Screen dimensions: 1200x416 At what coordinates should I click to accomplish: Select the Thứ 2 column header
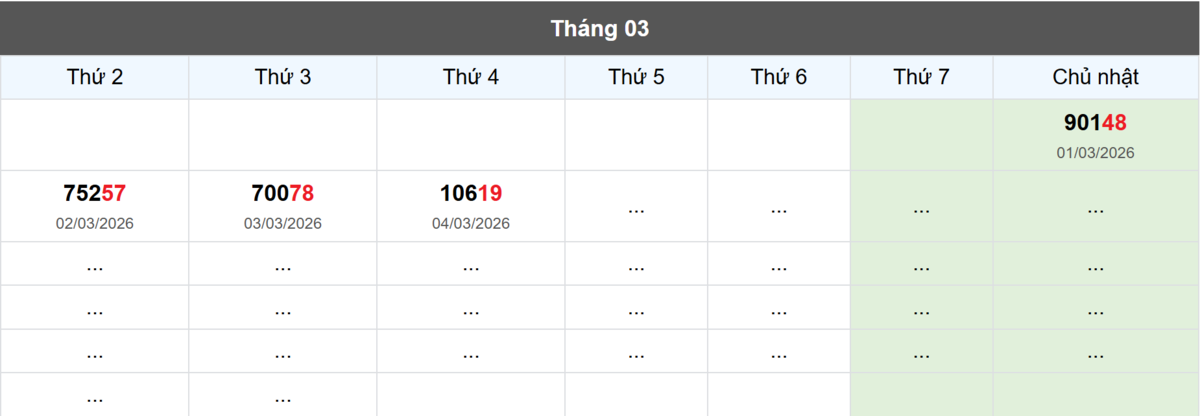click(x=95, y=77)
